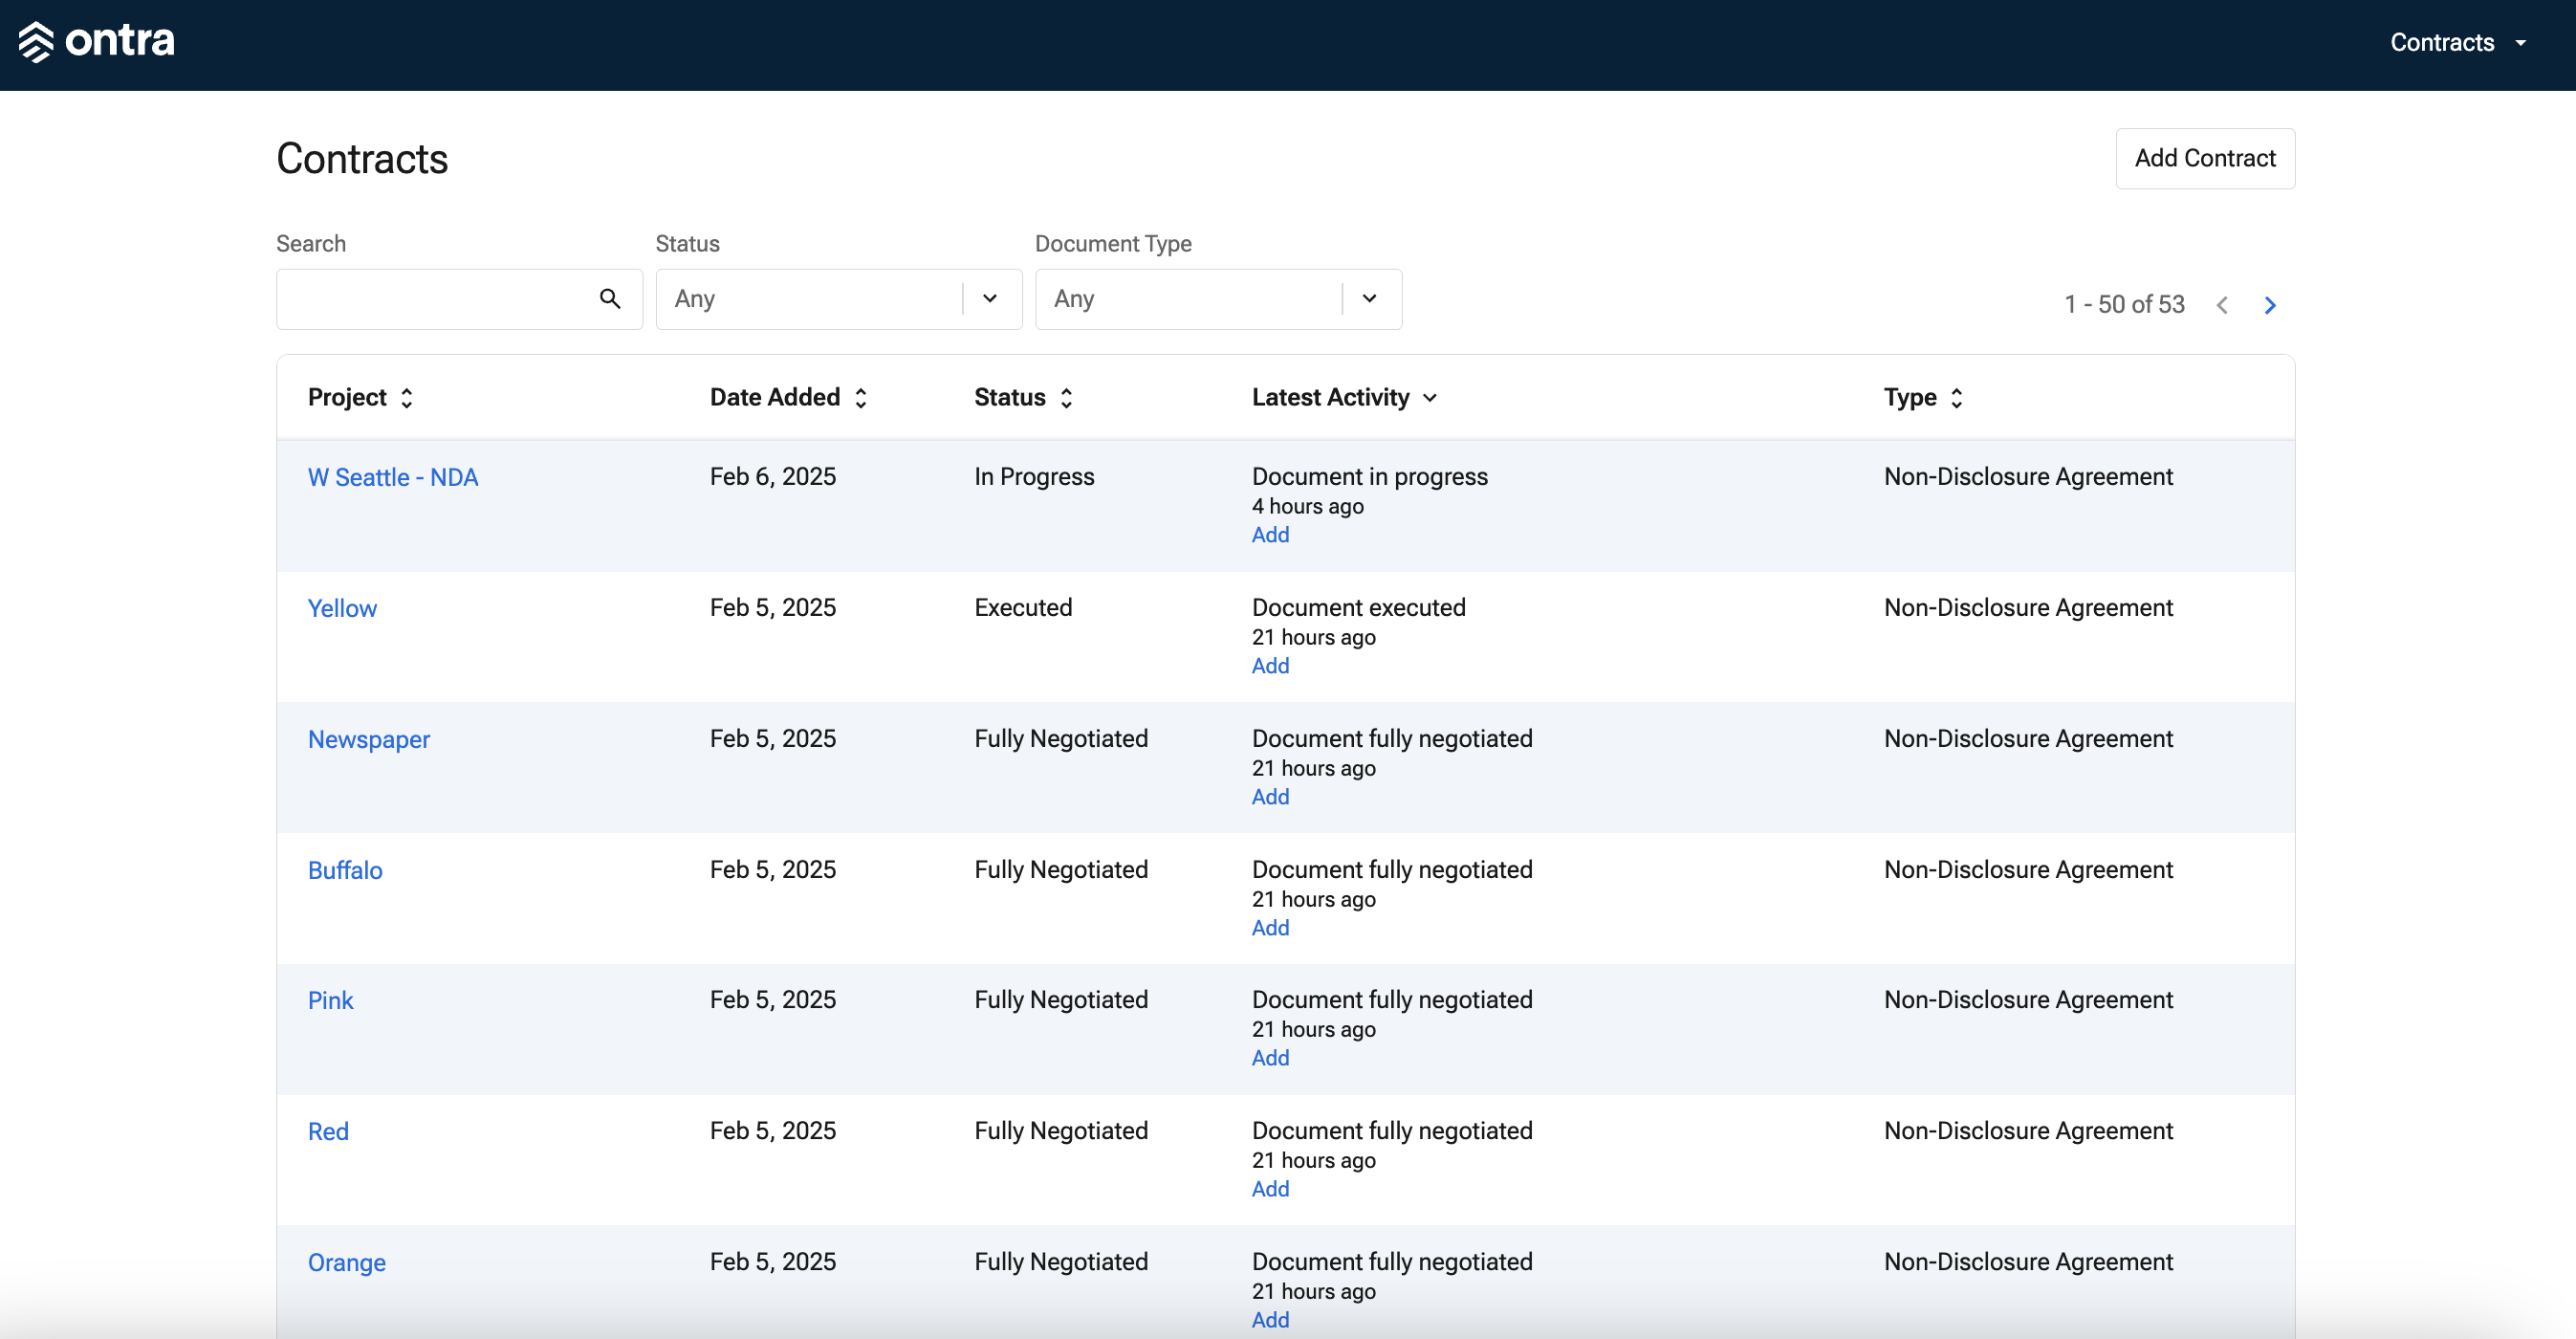Screen dimensions: 2576x1339
Task: Click Yellow row's Feb 5, 2025 date
Action: pyautogui.click(x=773, y=608)
